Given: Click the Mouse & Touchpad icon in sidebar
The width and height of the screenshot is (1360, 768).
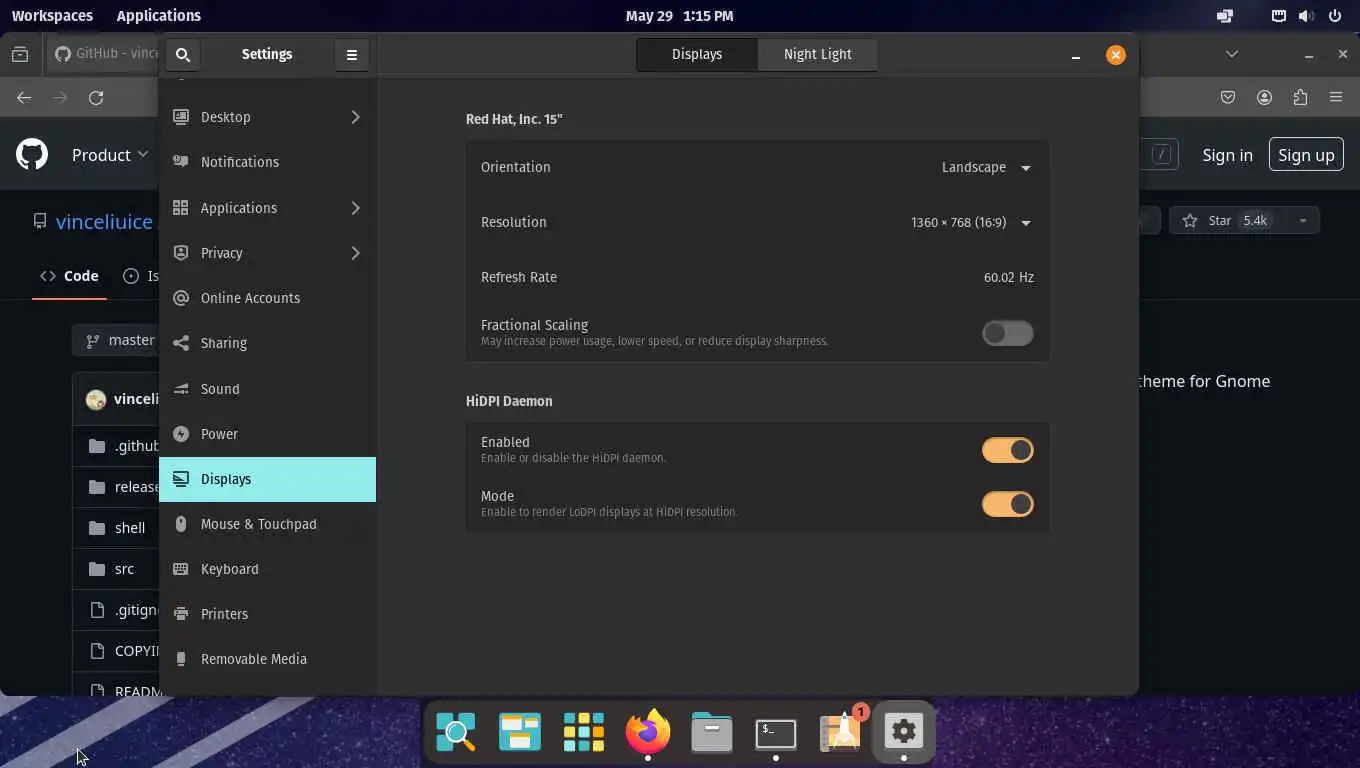Looking at the screenshot, I should point(181,524).
